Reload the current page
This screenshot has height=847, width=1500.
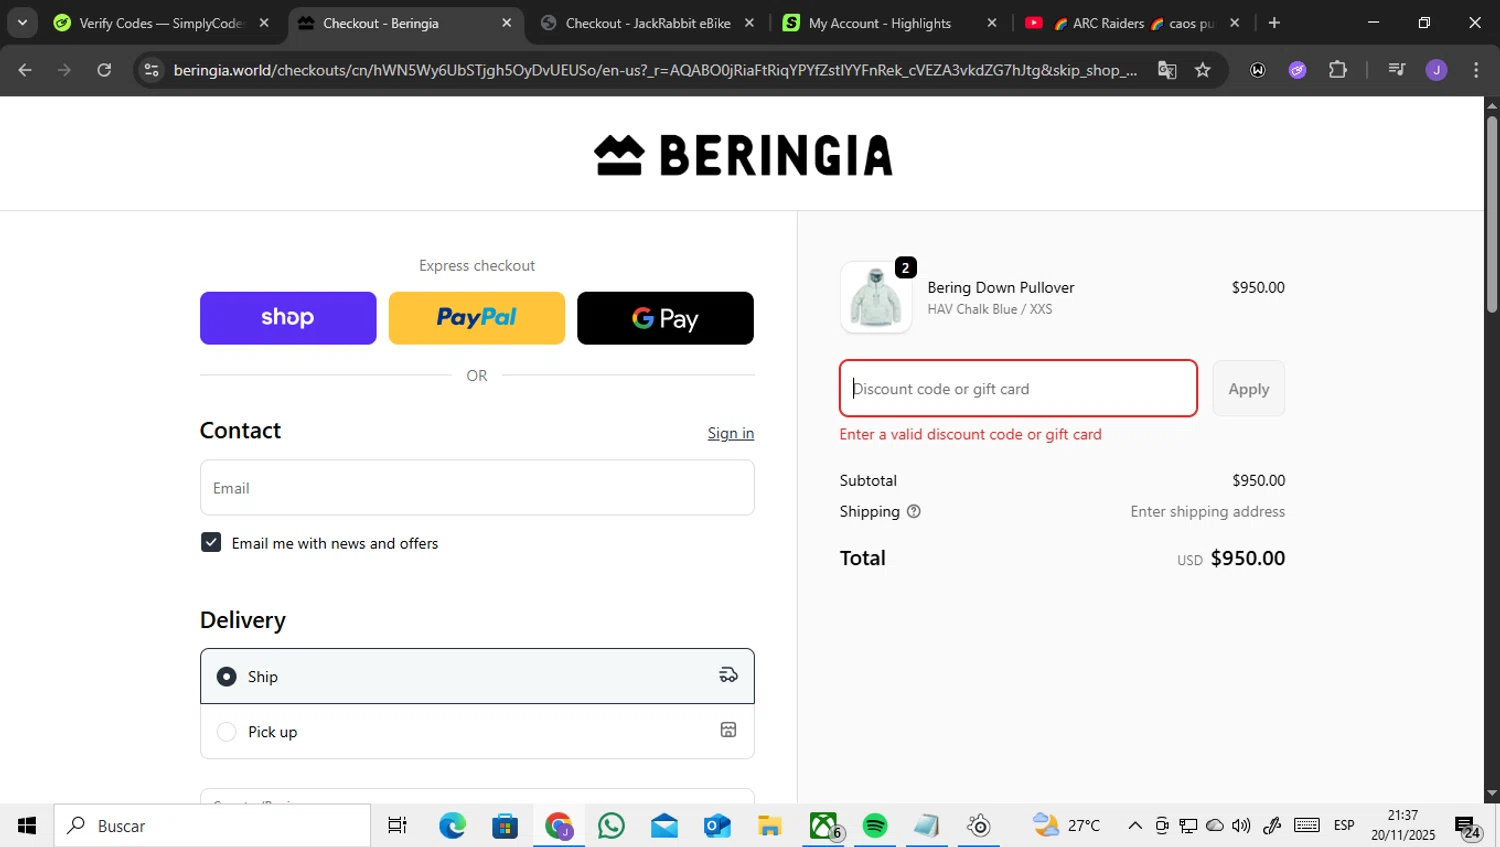[x=104, y=70]
